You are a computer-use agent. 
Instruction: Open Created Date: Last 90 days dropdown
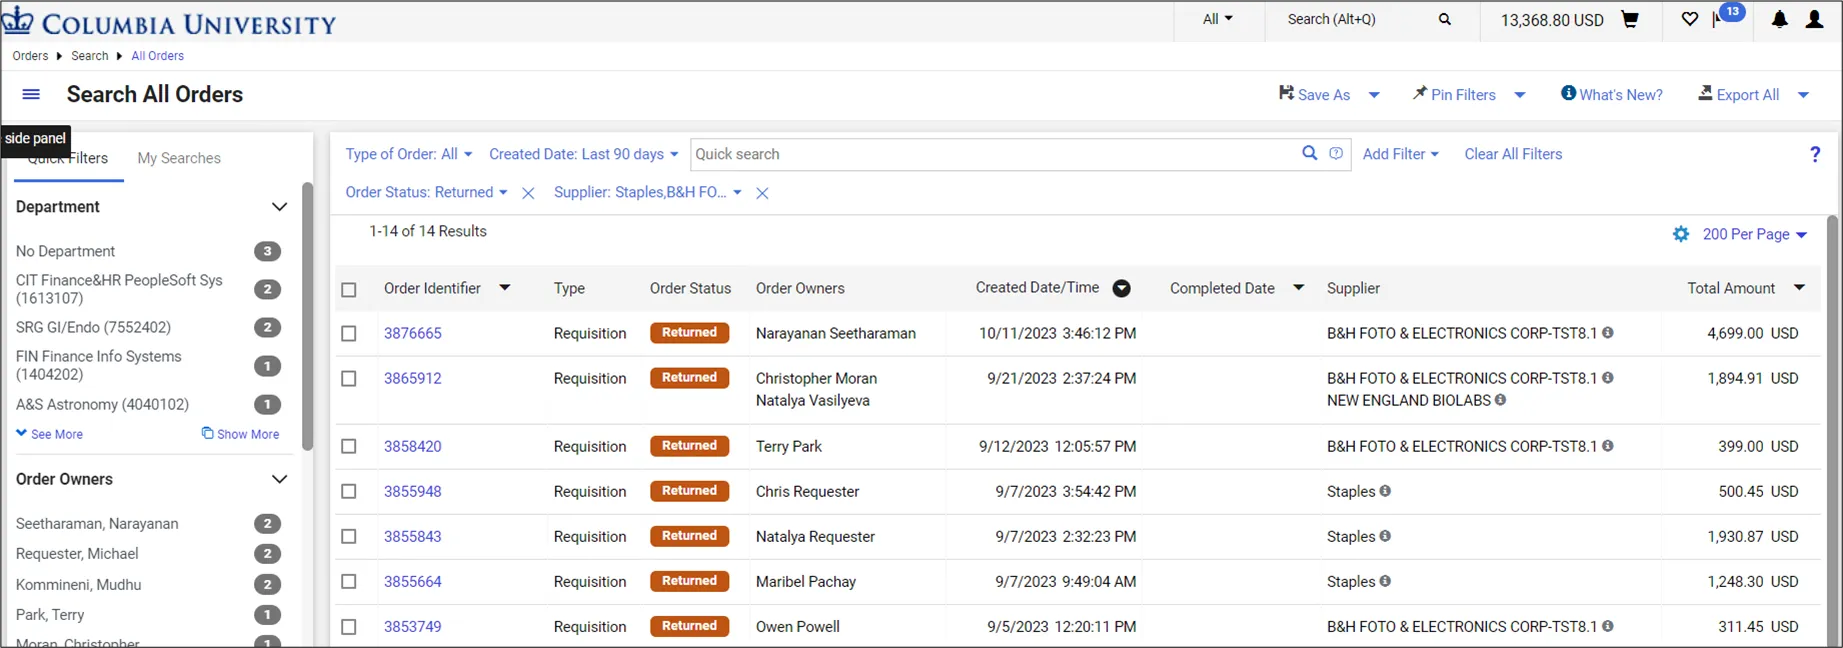[584, 154]
